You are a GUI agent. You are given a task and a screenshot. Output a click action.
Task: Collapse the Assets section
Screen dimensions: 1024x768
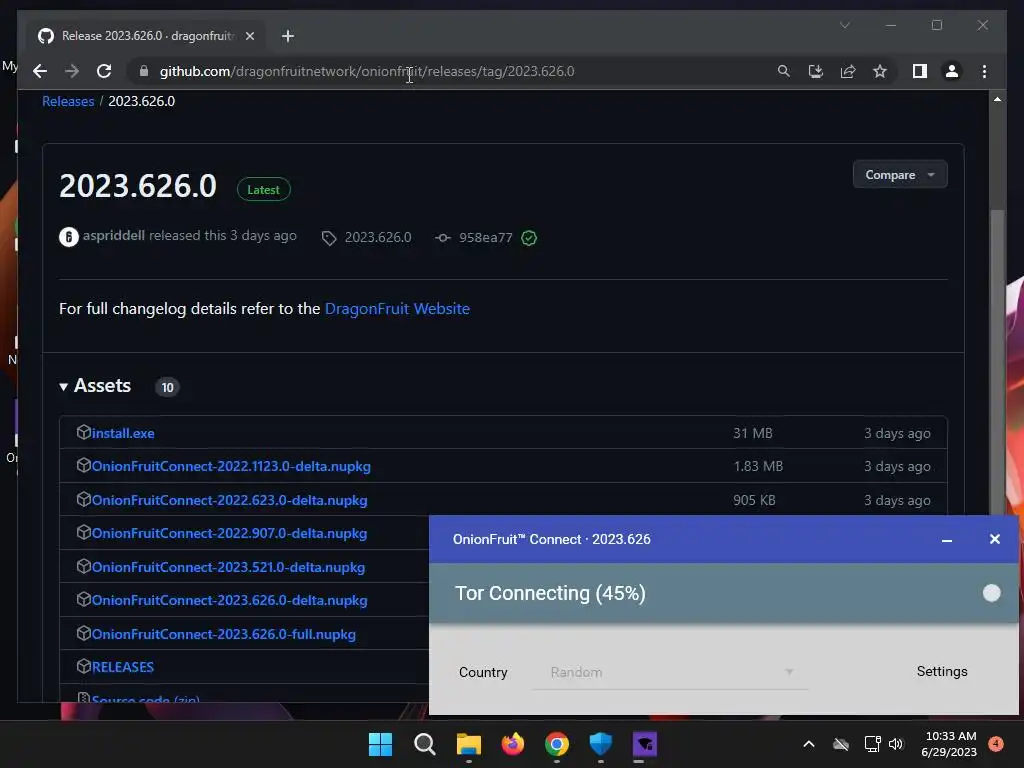click(x=95, y=386)
